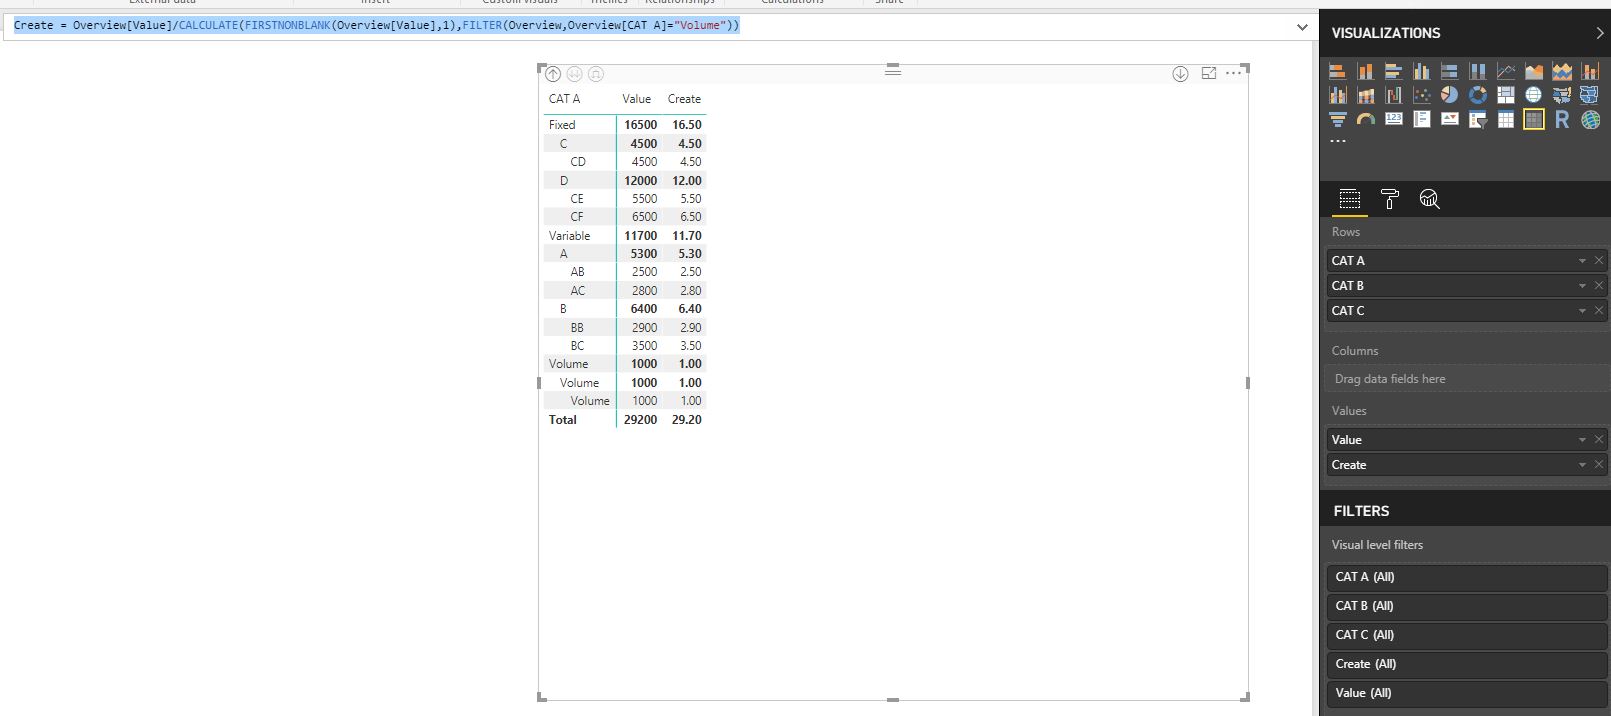Switch to the Fields well tab
The width and height of the screenshot is (1611, 716).
tap(1350, 199)
